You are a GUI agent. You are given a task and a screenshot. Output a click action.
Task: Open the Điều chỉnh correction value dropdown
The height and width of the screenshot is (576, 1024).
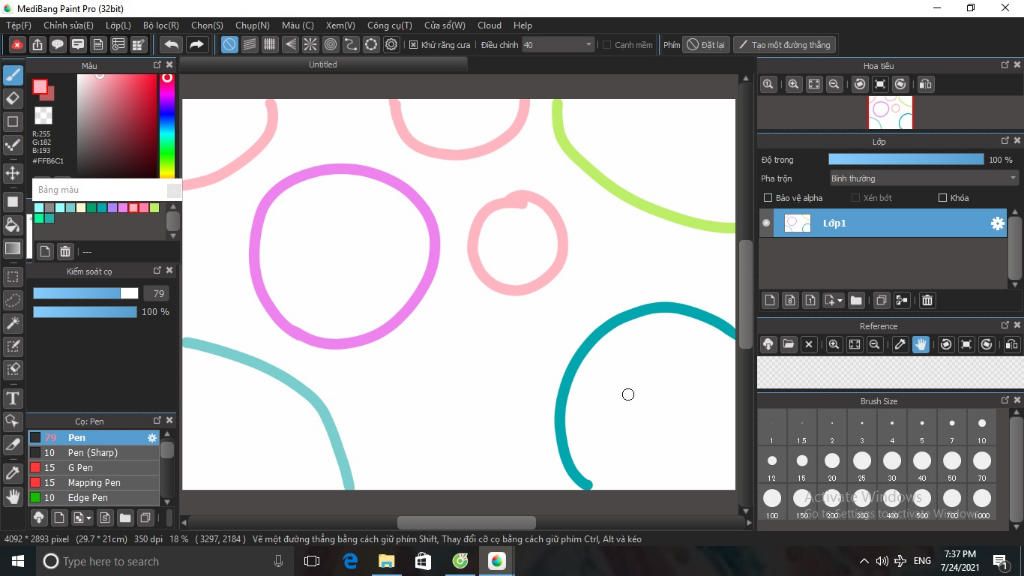(557, 44)
